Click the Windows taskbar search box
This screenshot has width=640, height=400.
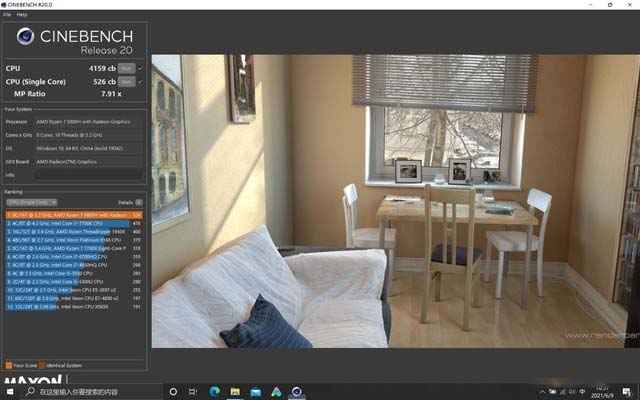[x=91, y=392]
